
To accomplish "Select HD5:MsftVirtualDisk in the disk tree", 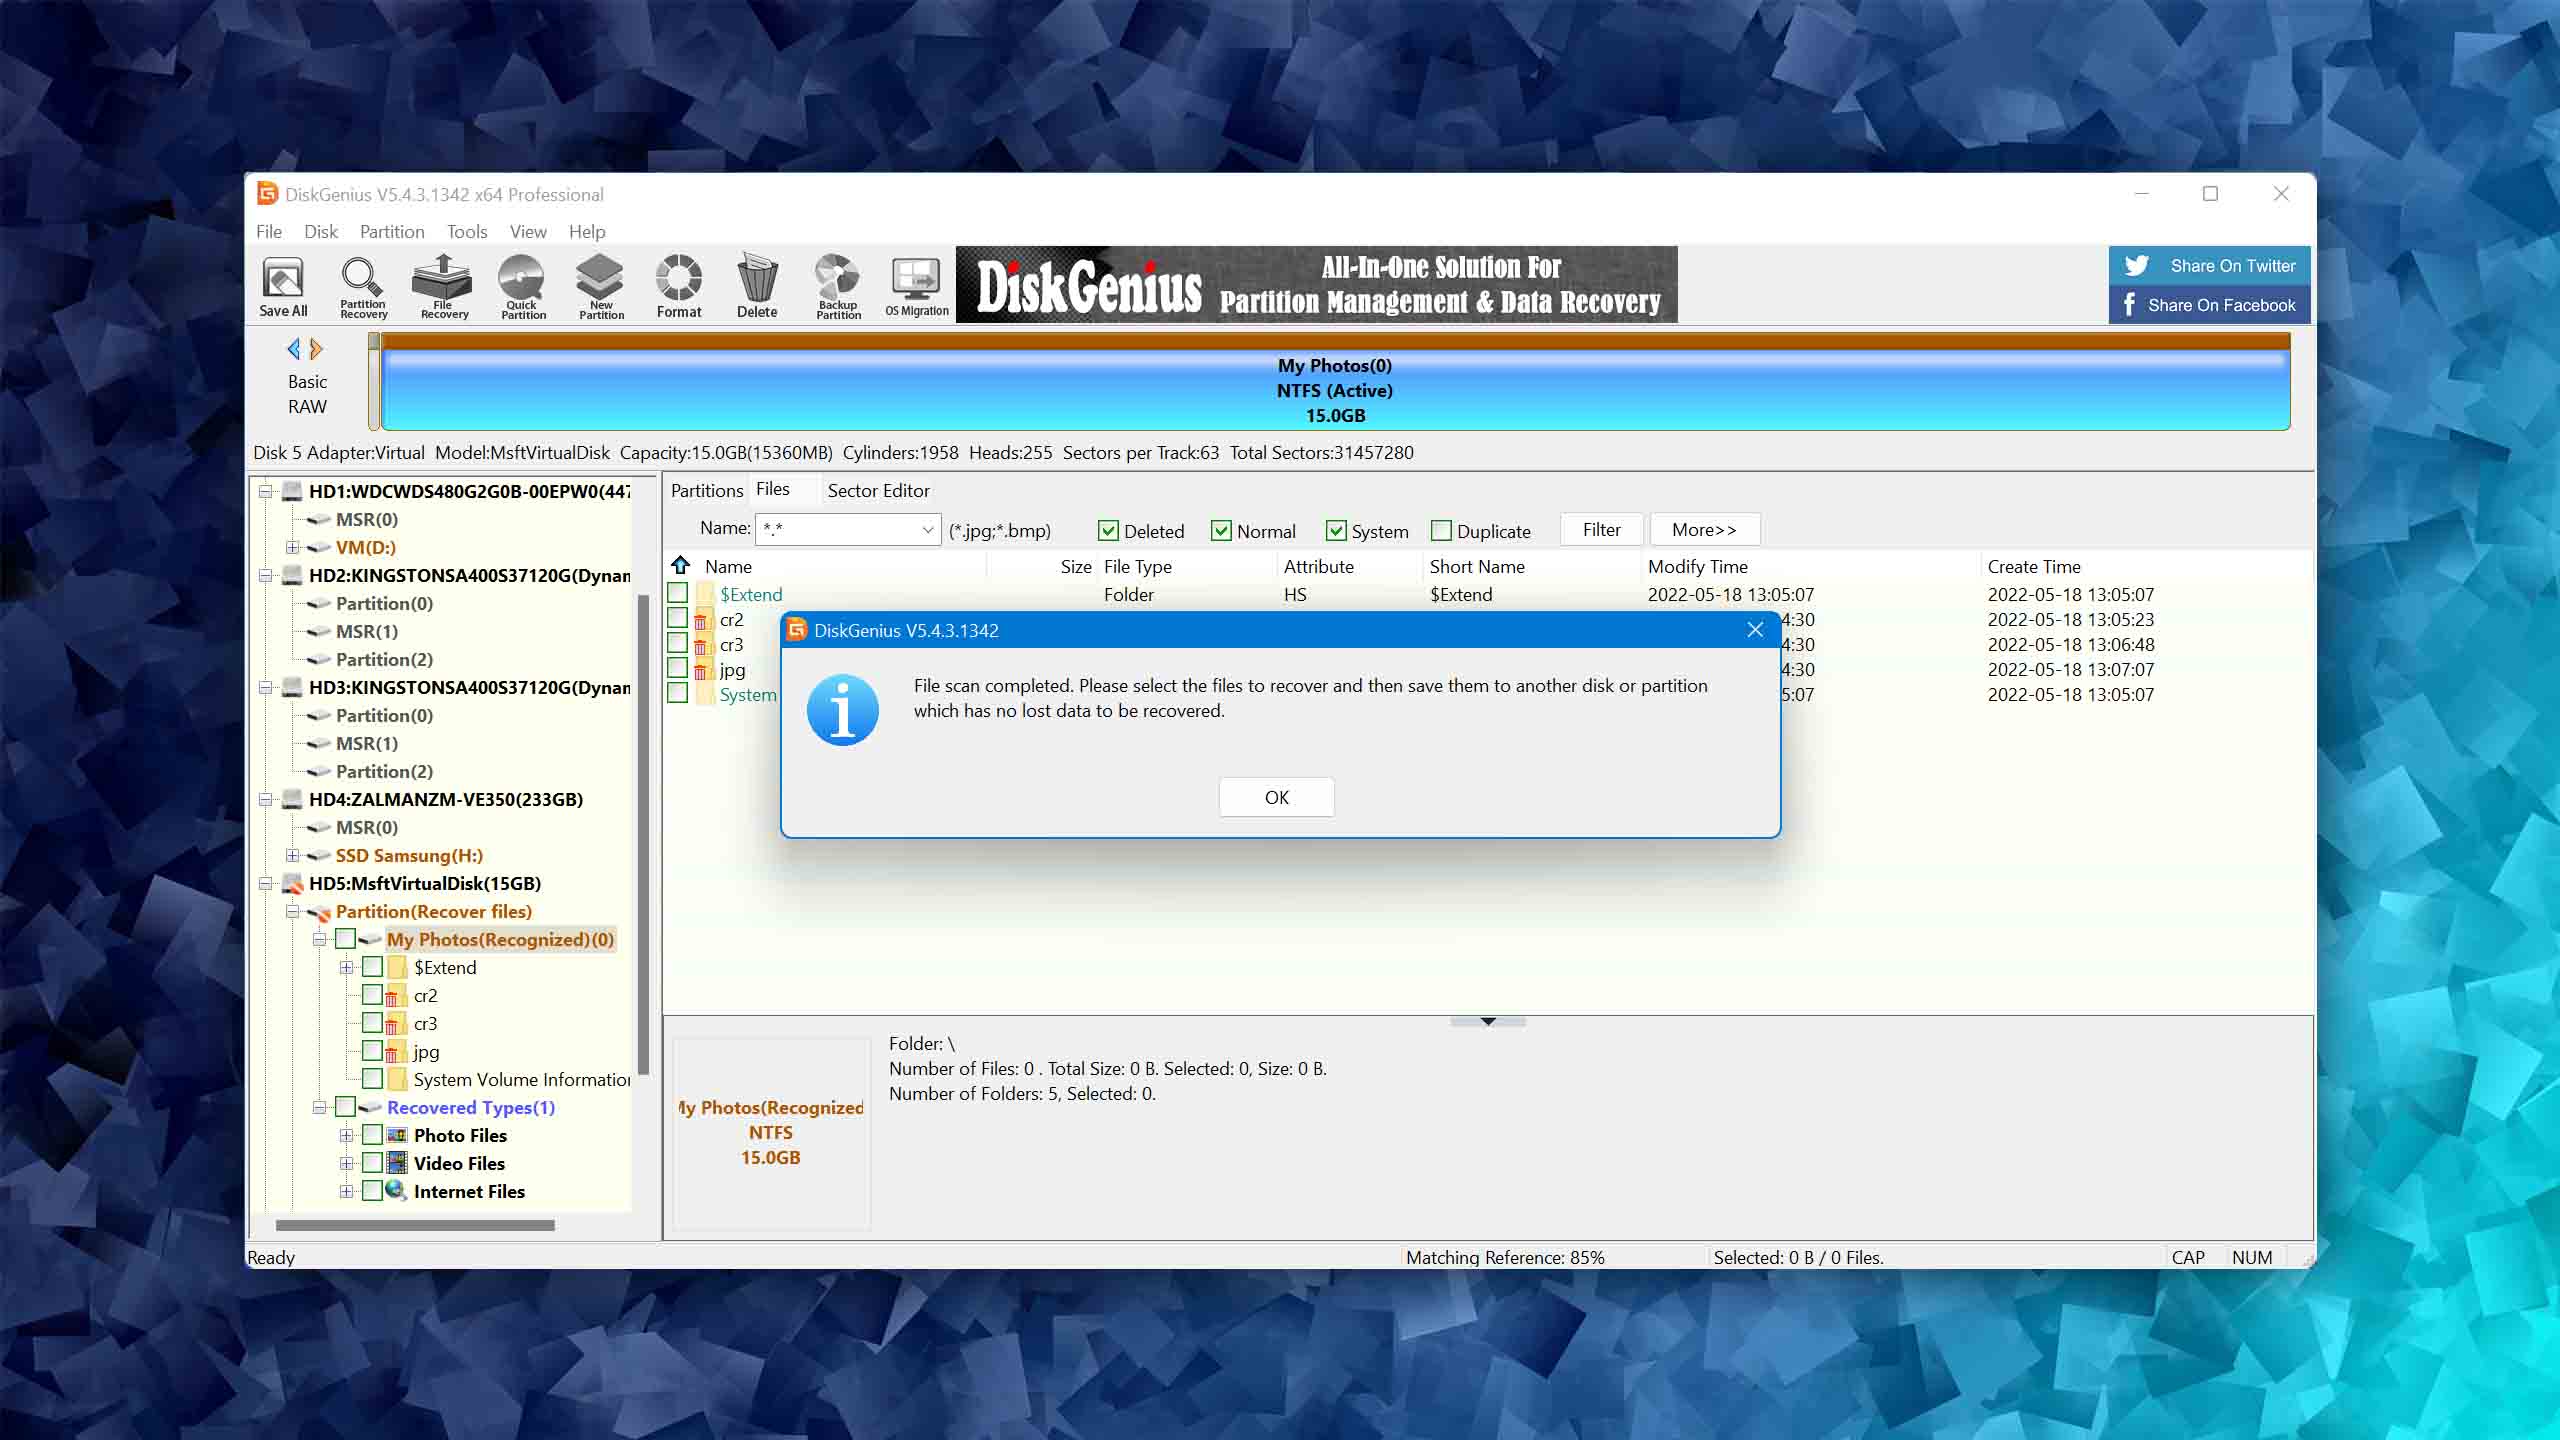I will click(x=424, y=883).
